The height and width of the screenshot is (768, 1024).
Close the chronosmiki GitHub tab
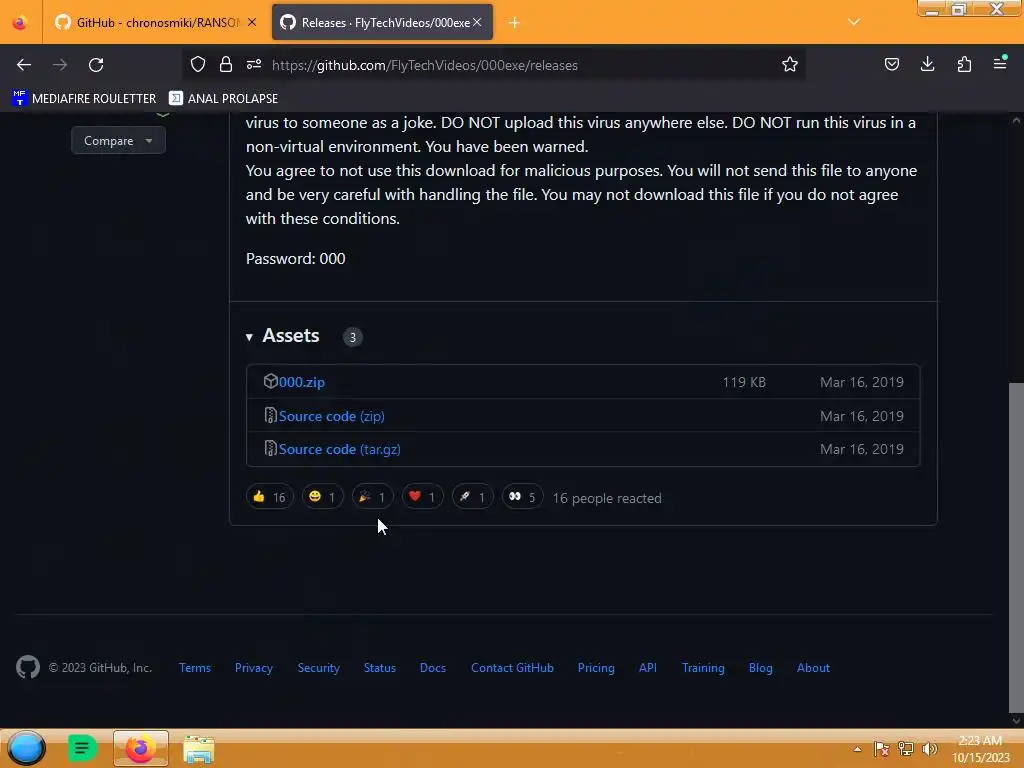252,22
